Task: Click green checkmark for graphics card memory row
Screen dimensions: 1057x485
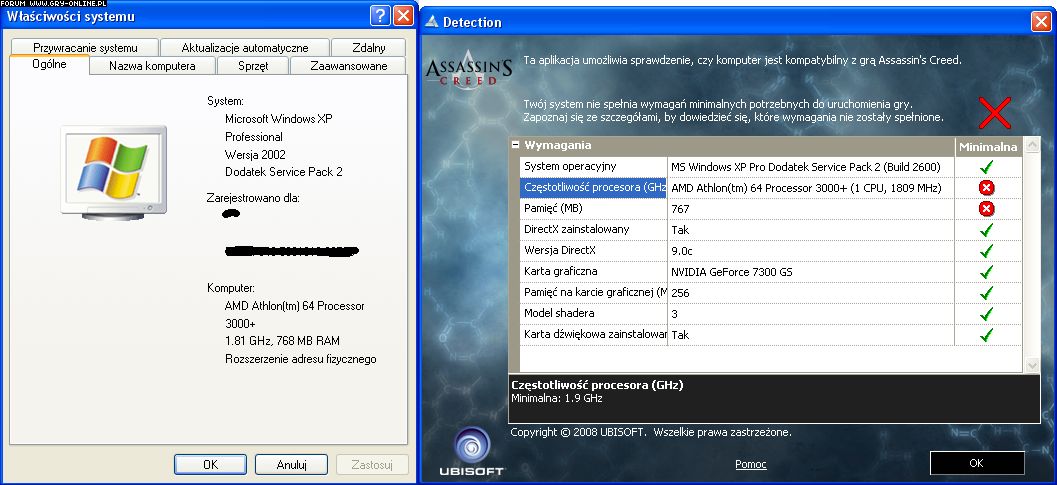Action: pyautogui.click(x=987, y=292)
